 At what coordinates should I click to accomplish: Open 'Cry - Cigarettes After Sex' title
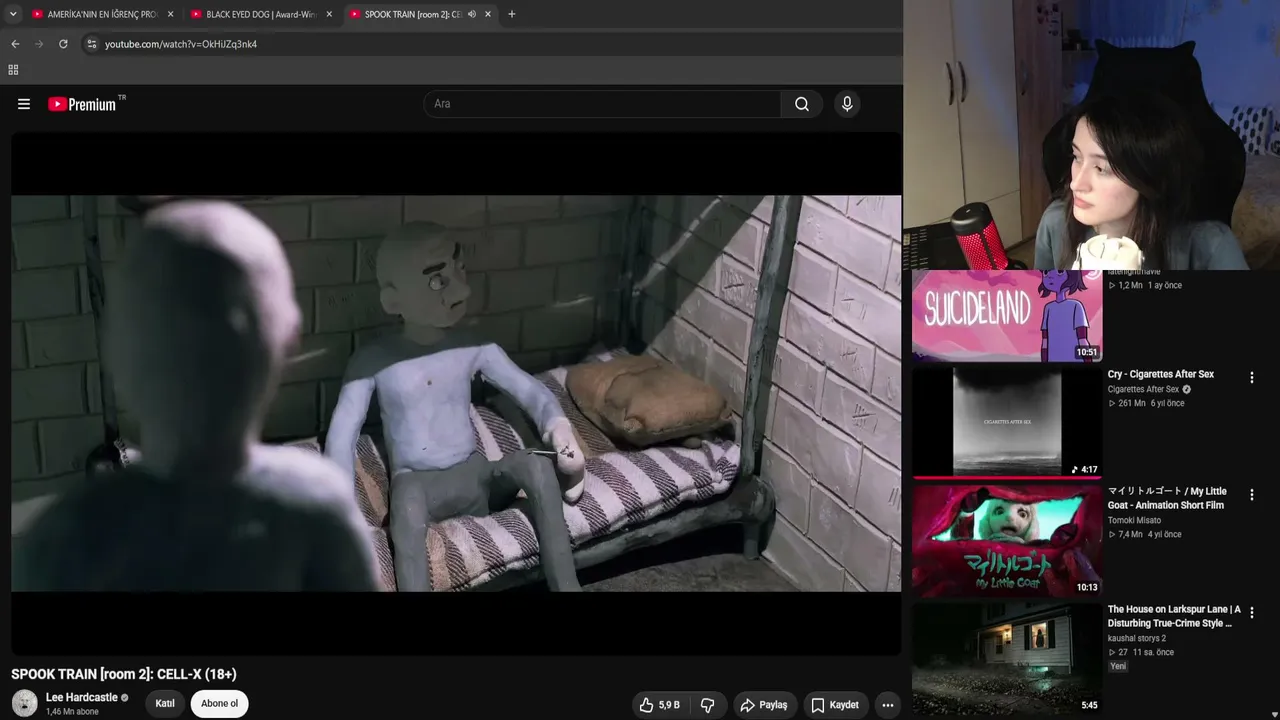pos(1160,374)
